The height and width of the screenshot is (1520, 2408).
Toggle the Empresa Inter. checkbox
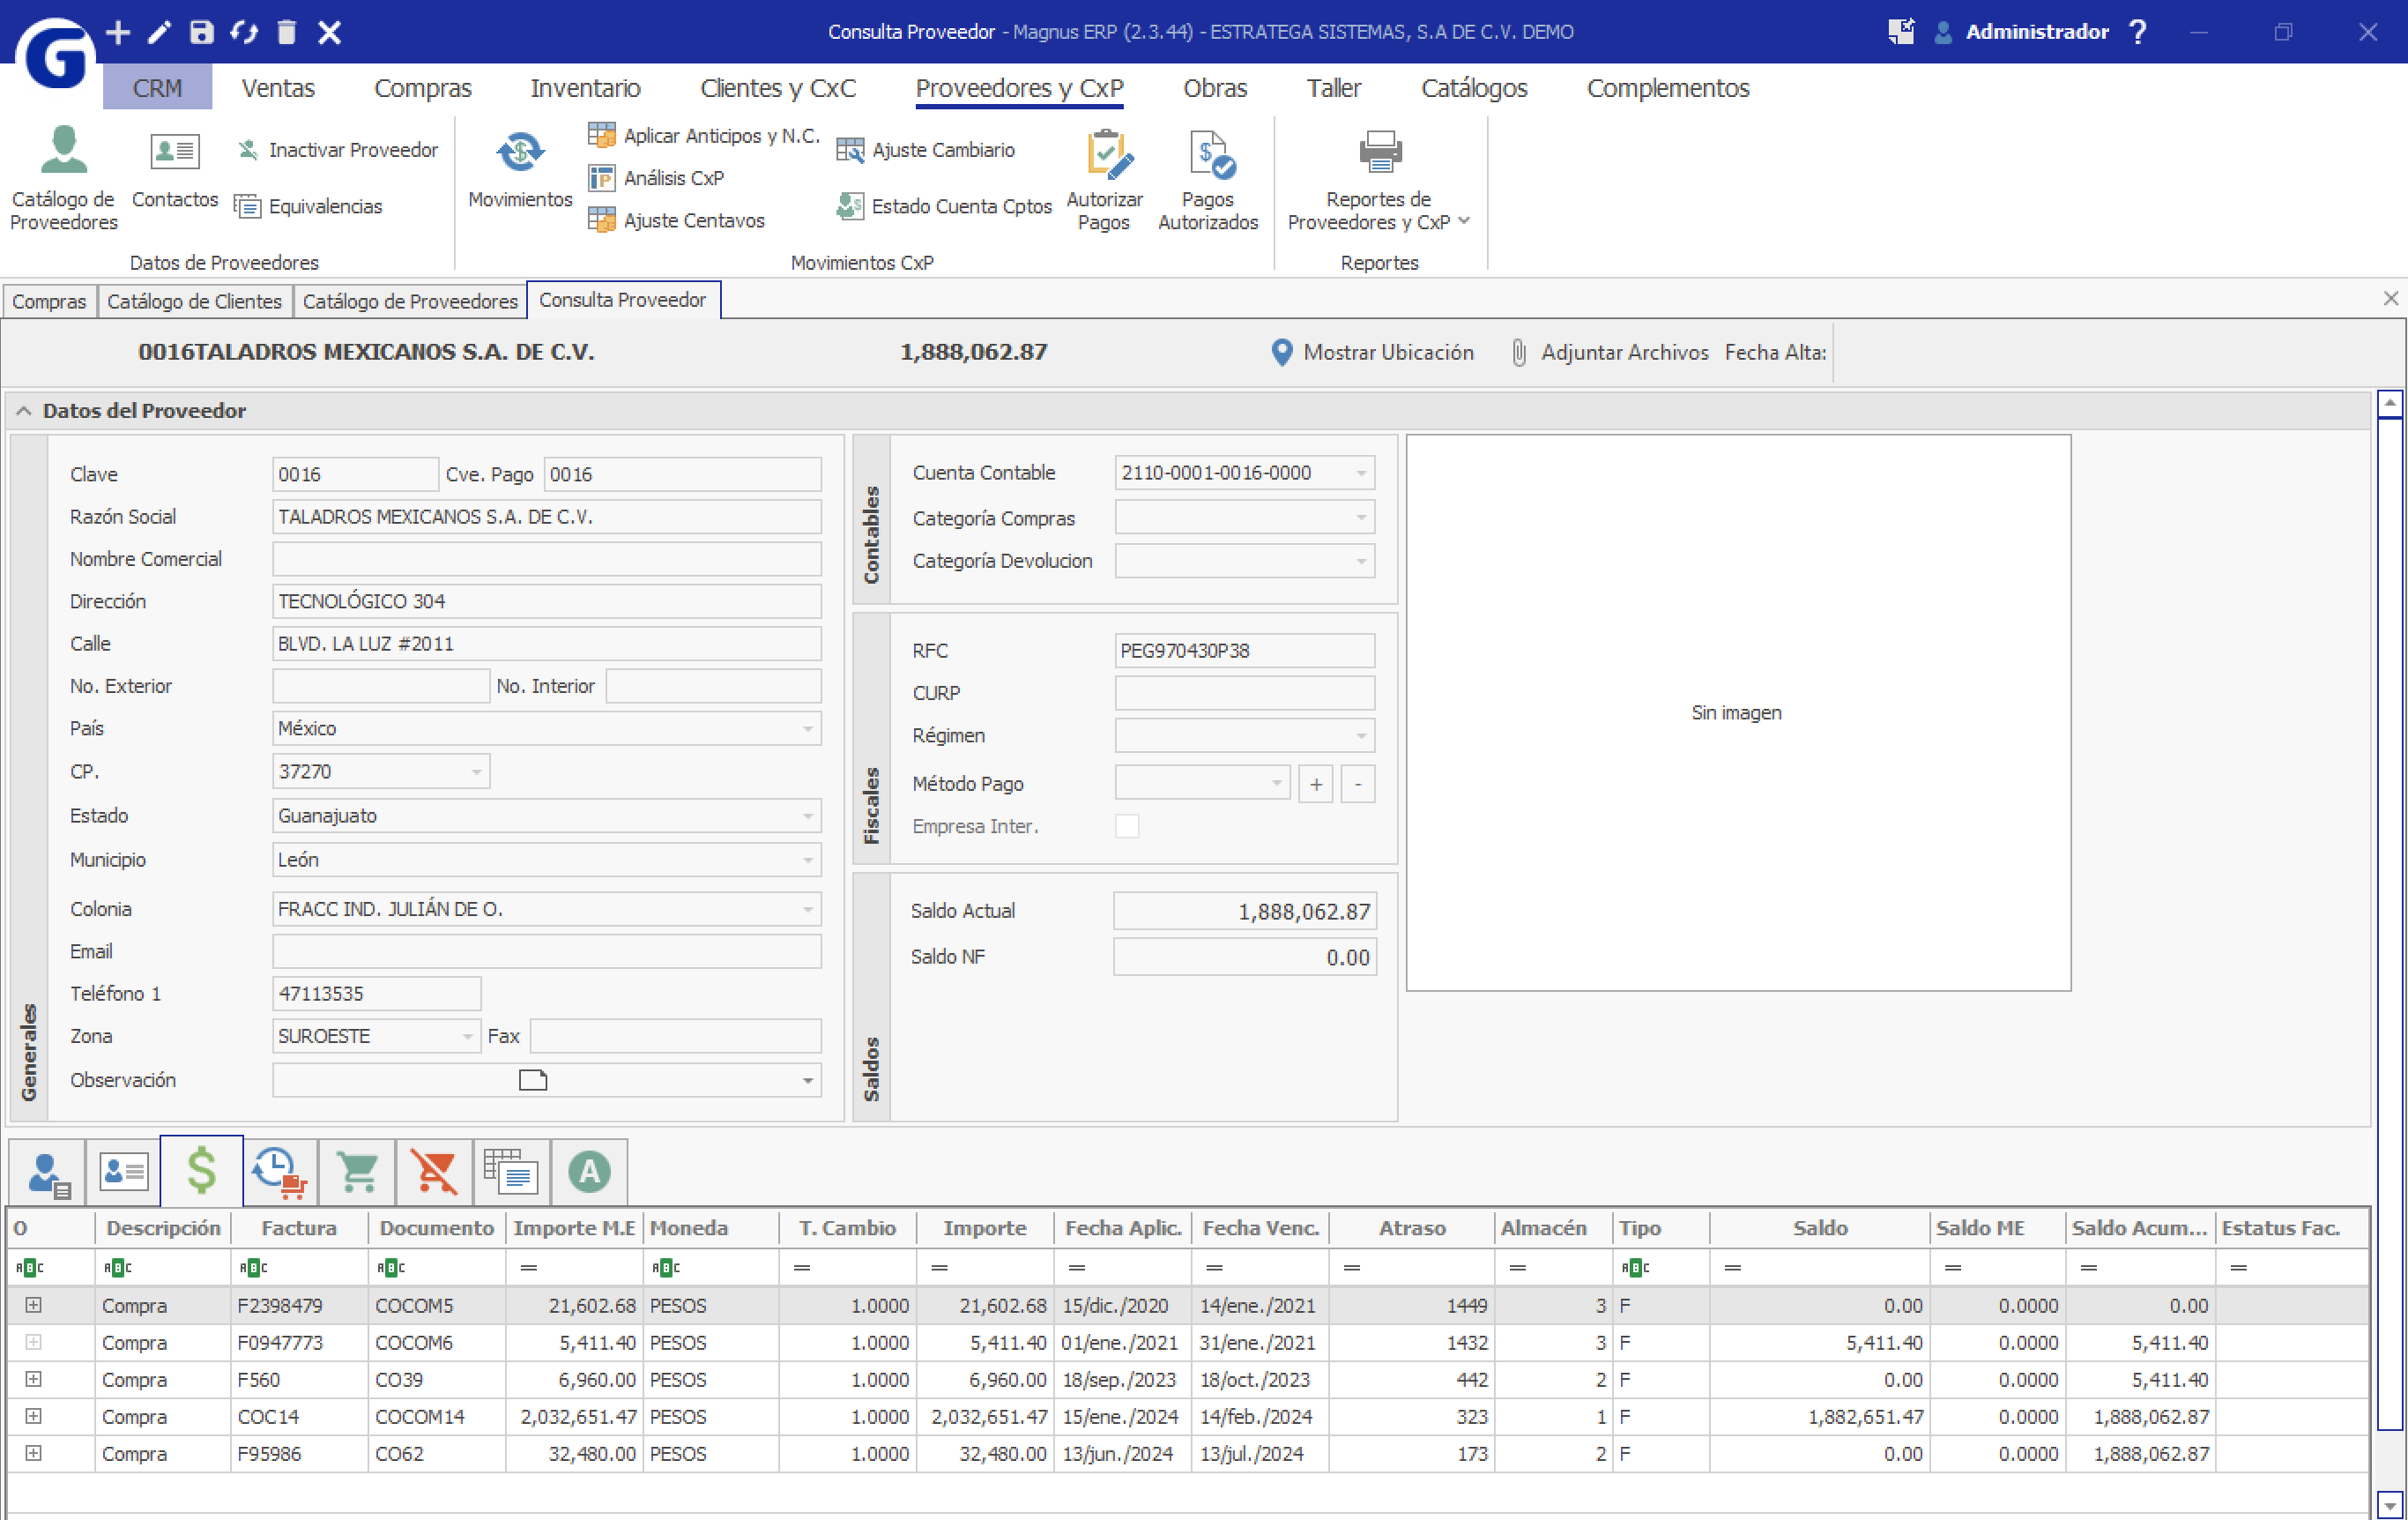pos(1127,826)
